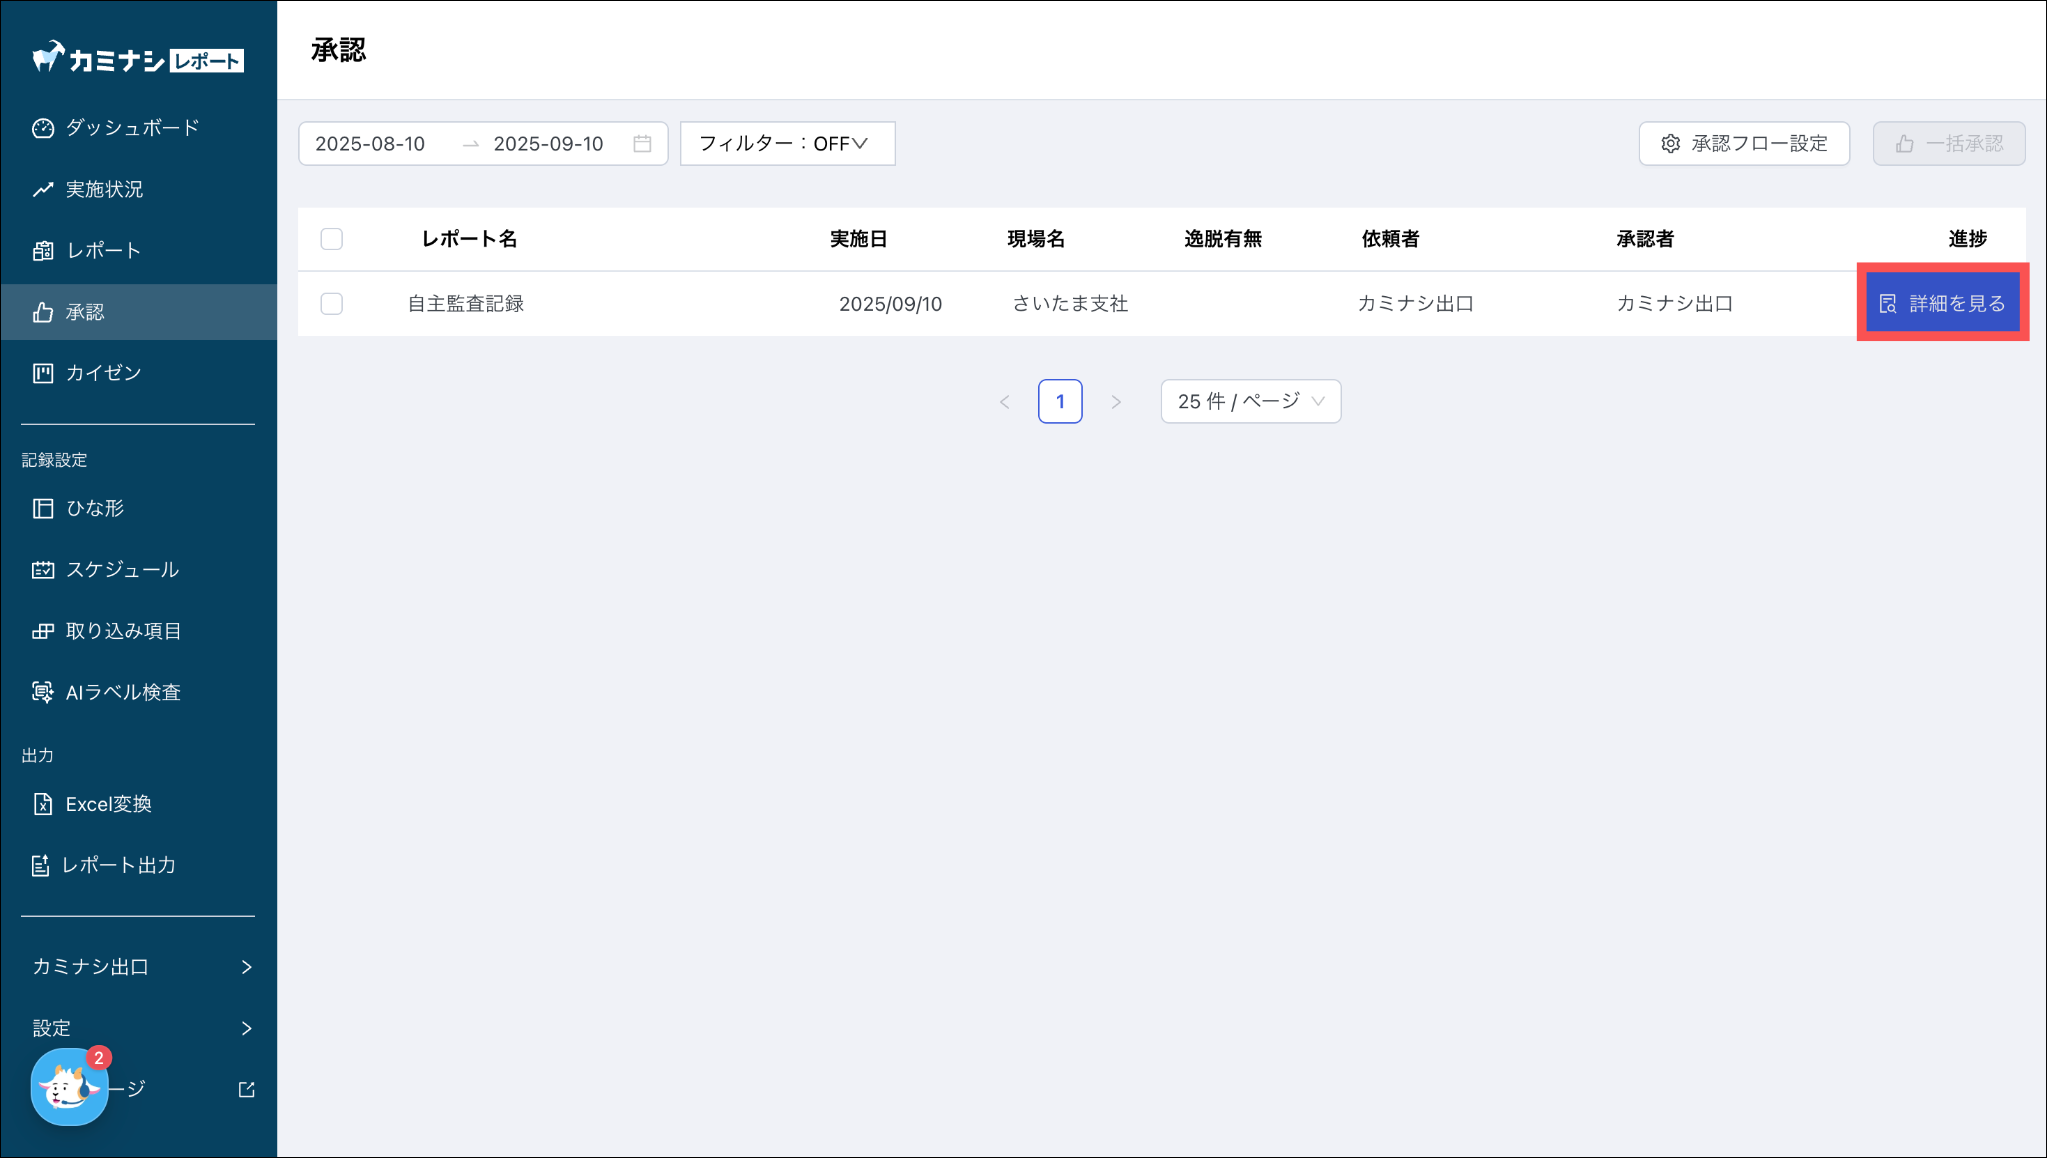
Task: Expand the 設定 sidebar menu
Action: pos(139,1028)
